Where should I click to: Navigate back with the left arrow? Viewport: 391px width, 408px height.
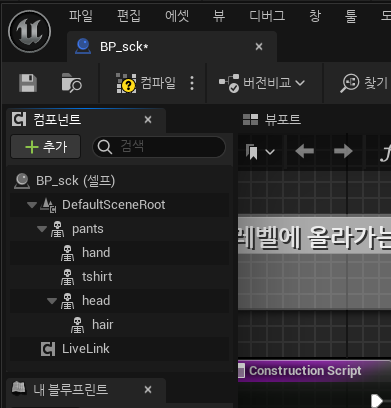(305, 152)
